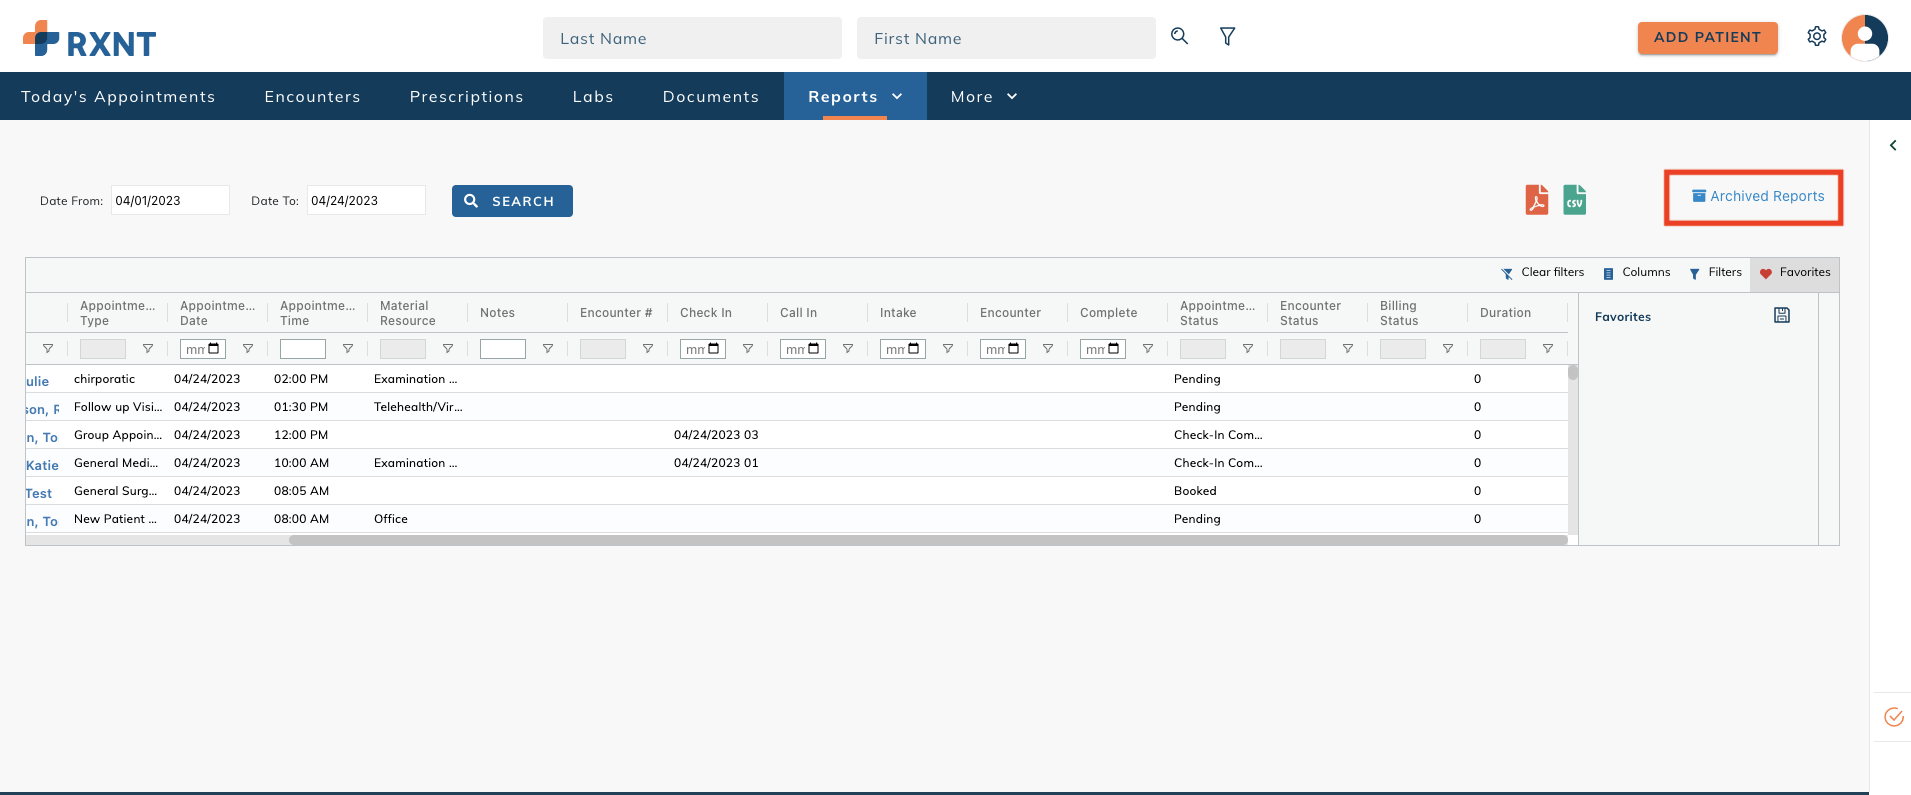
Task: Go to the Encounters tab
Action: (312, 96)
